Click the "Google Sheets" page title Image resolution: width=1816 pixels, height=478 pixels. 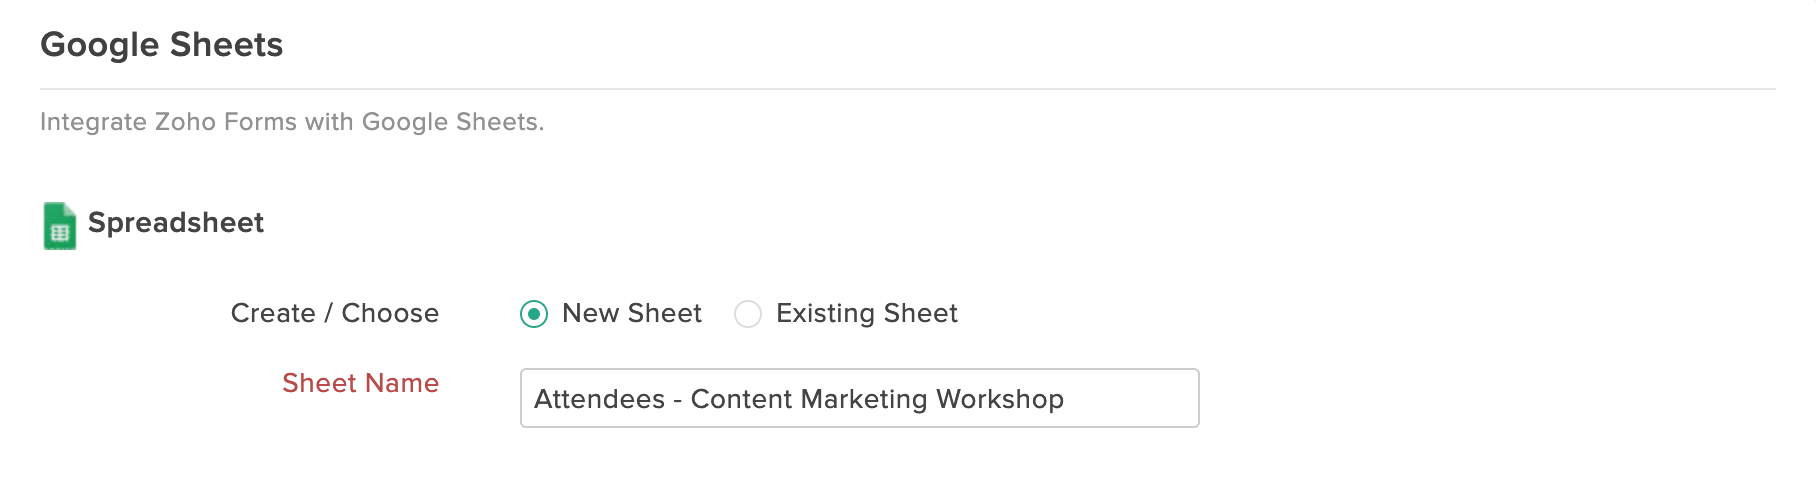click(x=161, y=45)
